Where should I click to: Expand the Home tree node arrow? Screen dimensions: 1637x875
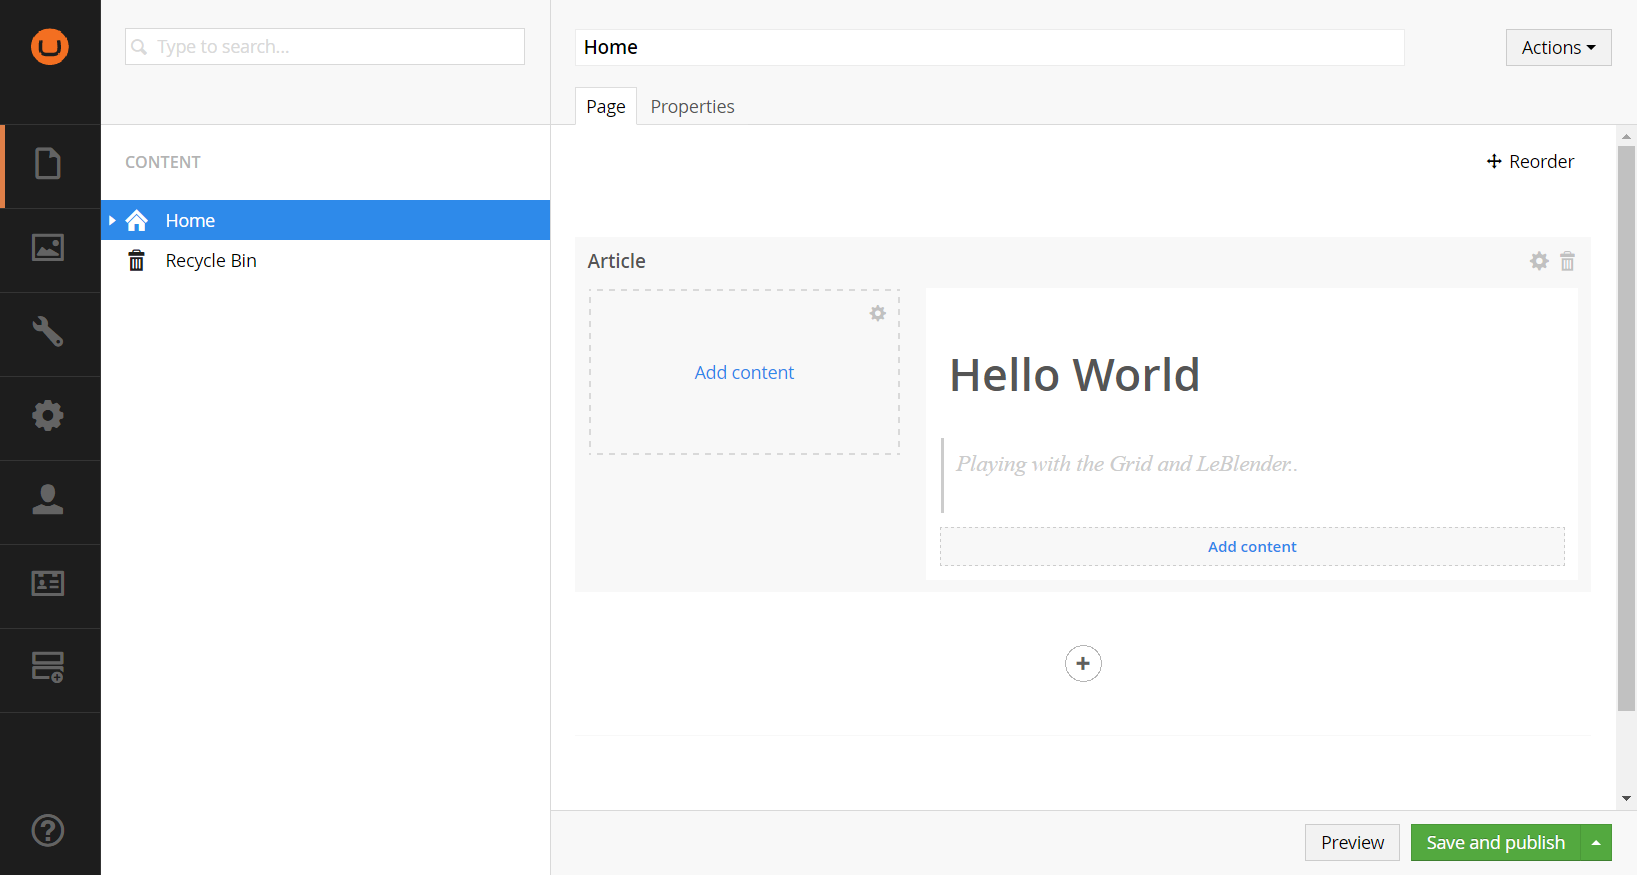112,220
